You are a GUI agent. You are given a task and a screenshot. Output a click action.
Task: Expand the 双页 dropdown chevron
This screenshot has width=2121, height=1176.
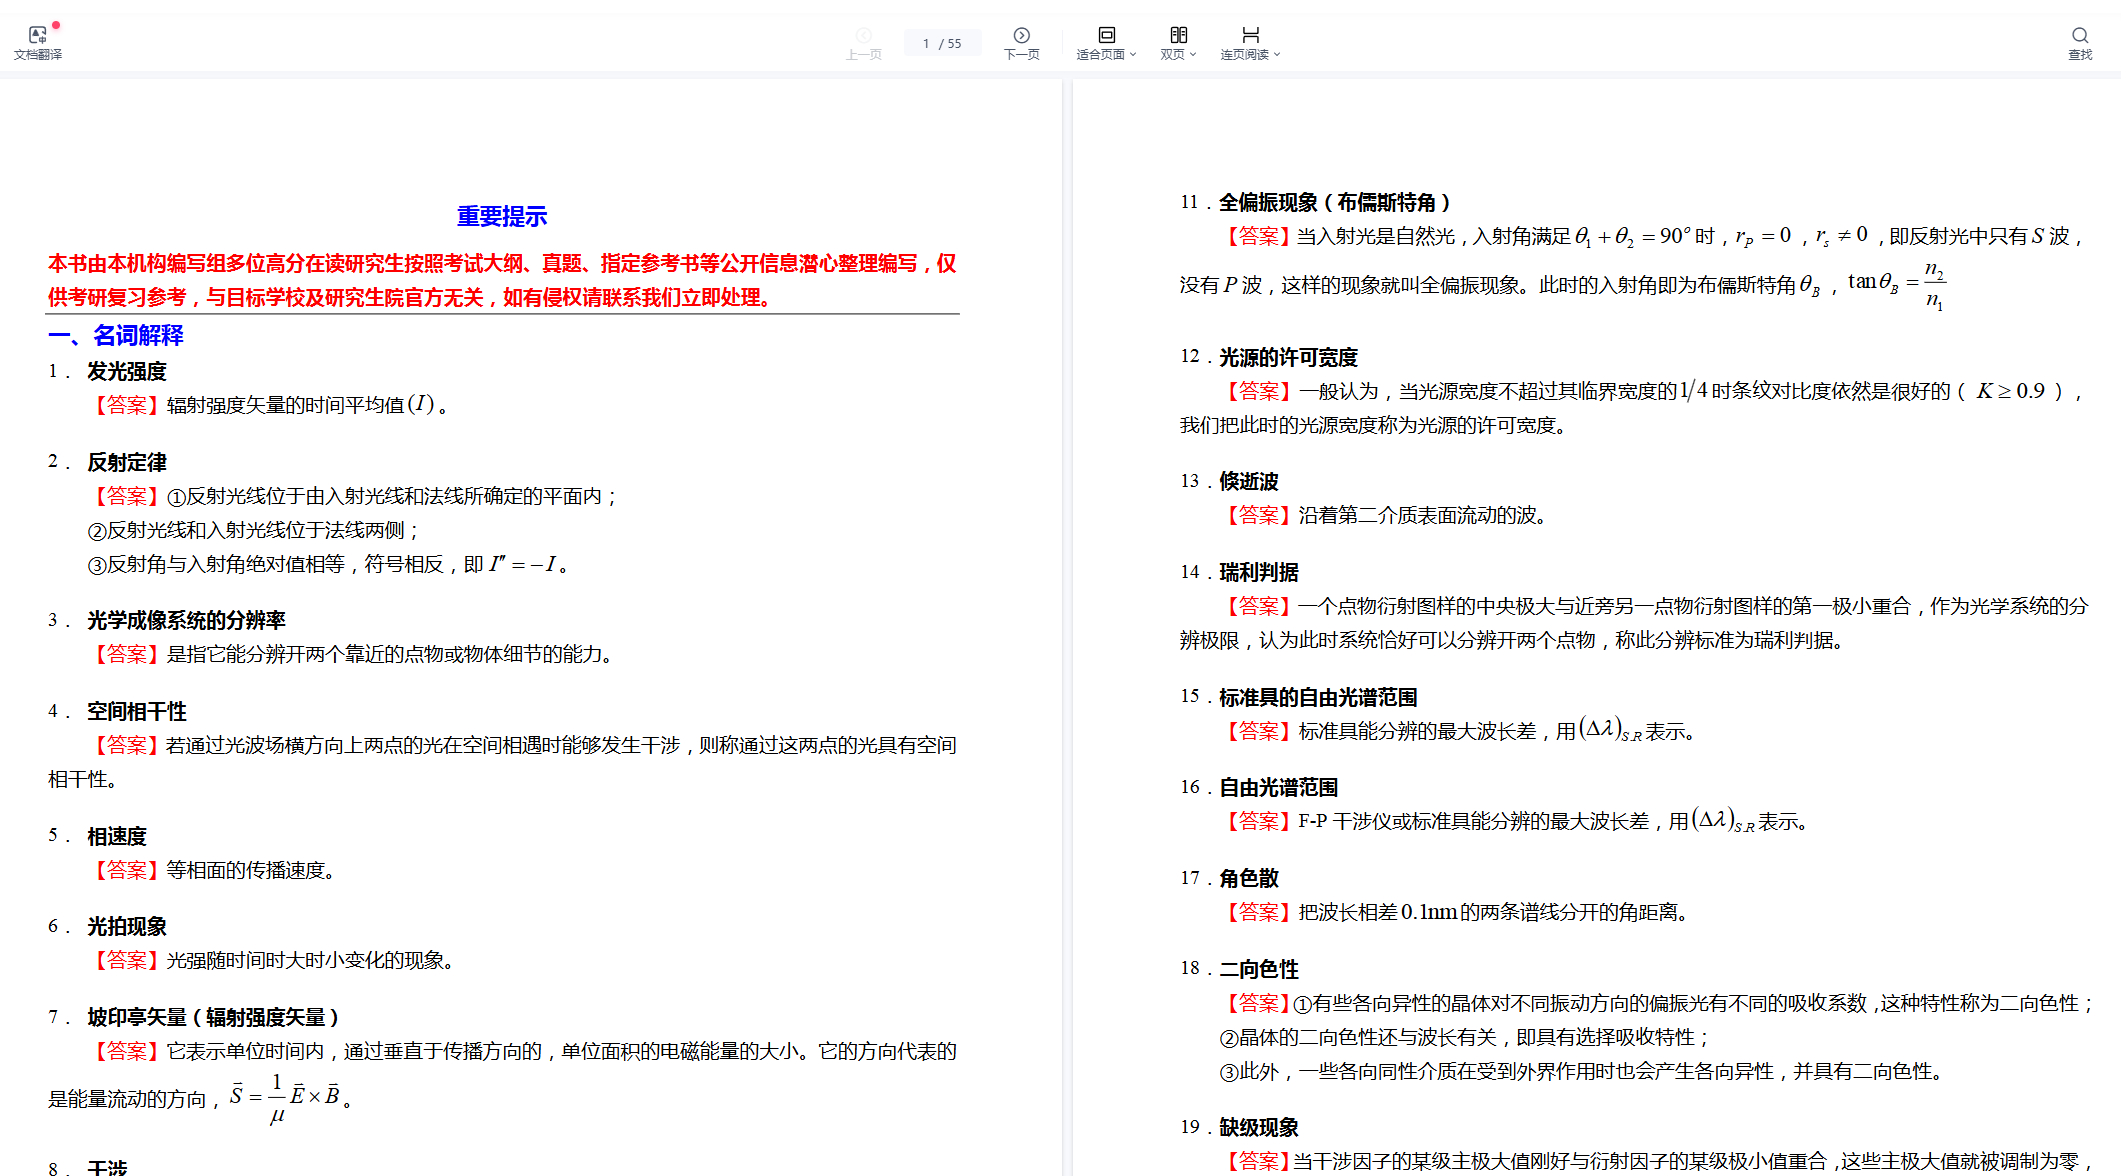tap(1193, 55)
